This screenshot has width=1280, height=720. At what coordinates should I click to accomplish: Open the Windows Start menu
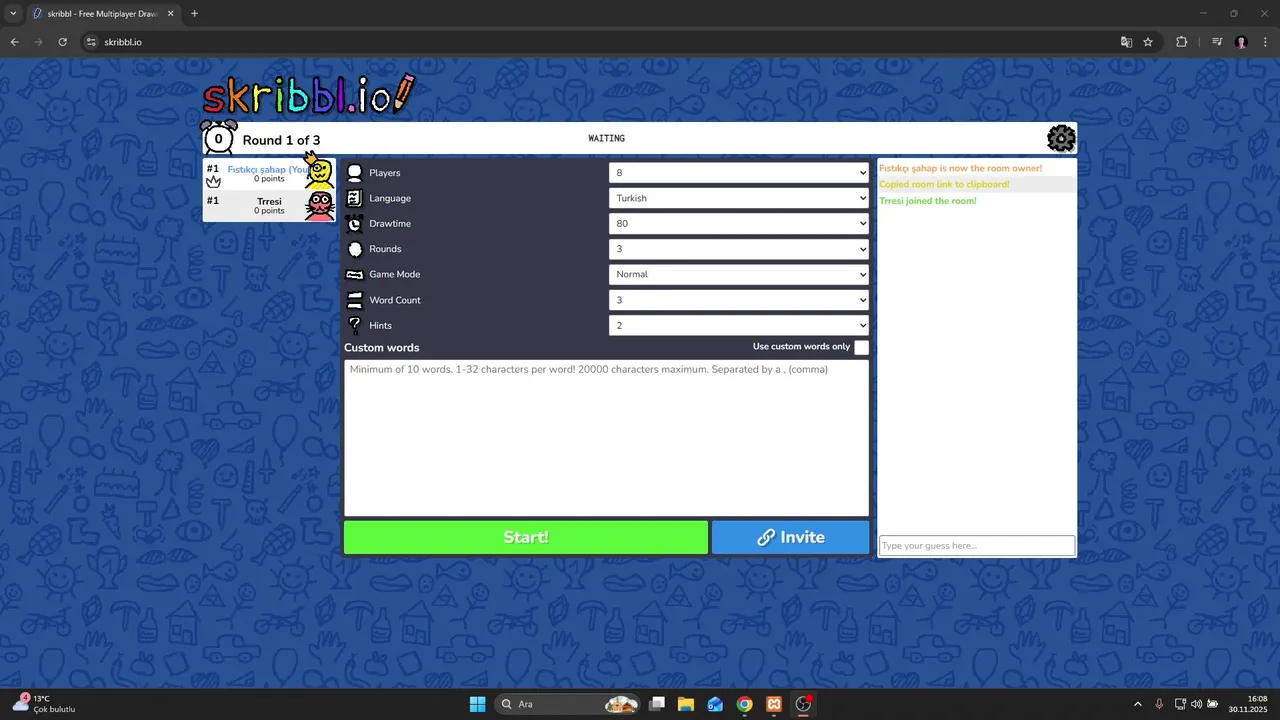[477, 704]
